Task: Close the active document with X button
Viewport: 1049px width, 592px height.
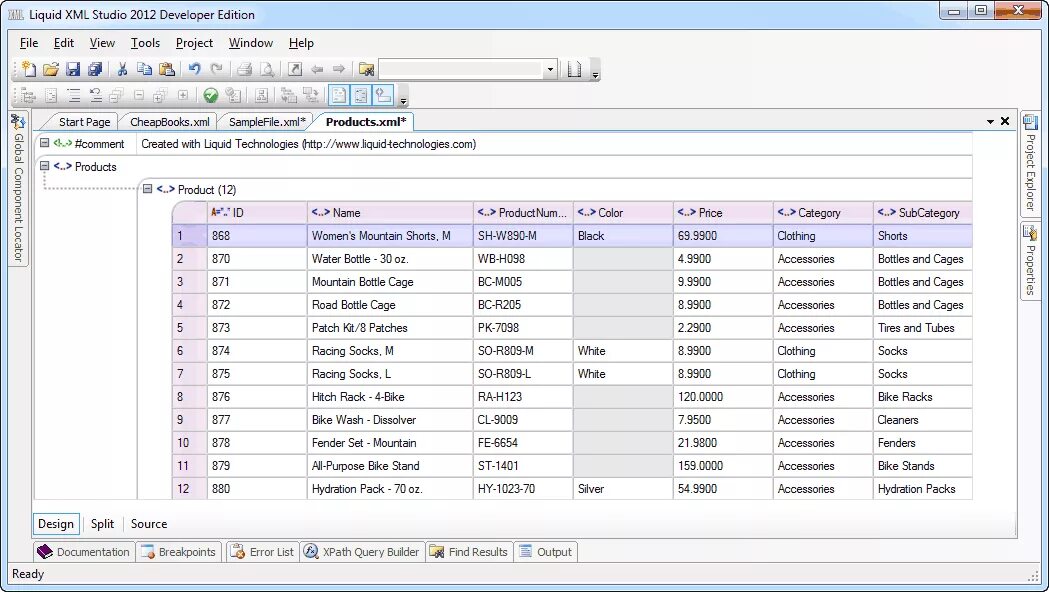Action: [x=1005, y=121]
